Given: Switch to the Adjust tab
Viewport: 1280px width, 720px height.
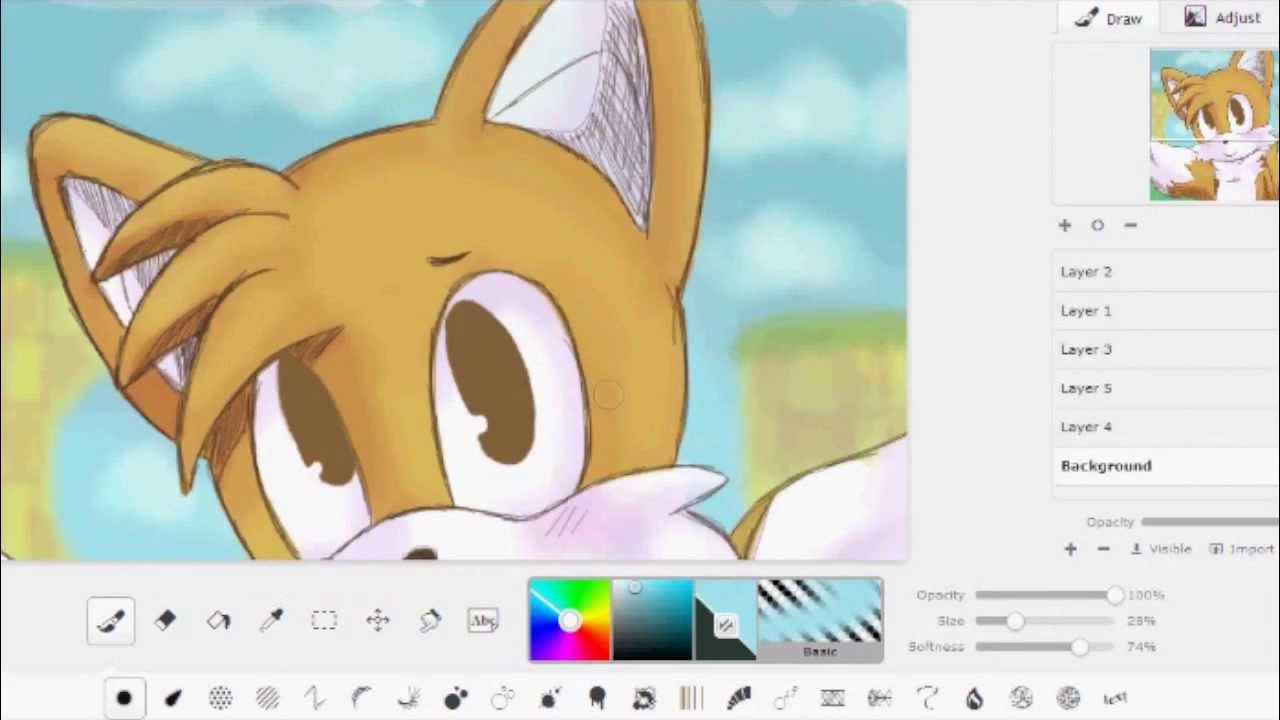Looking at the screenshot, I should (x=1222, y=18).
